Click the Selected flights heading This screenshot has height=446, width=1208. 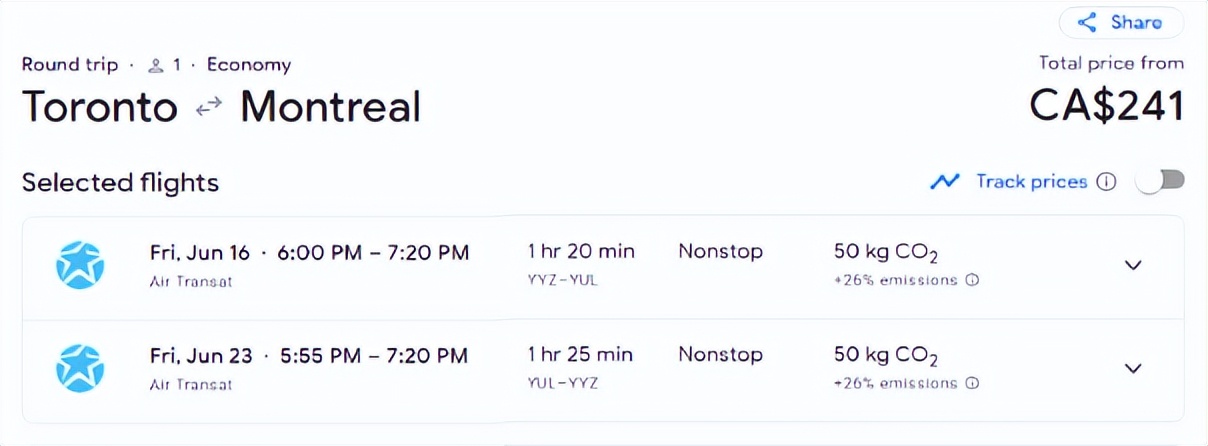click(x=120, y=183)
